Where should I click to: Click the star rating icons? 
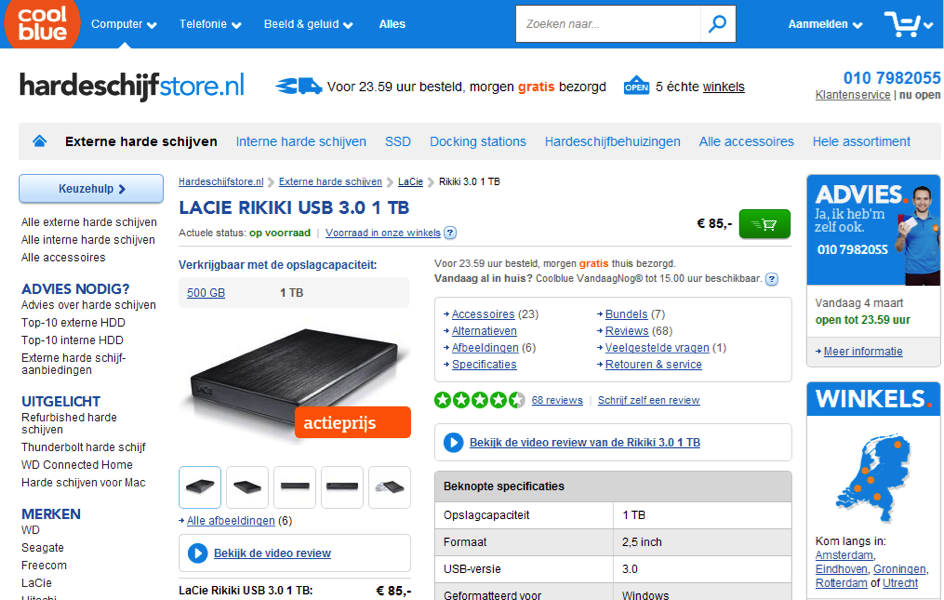pos(479,400)
